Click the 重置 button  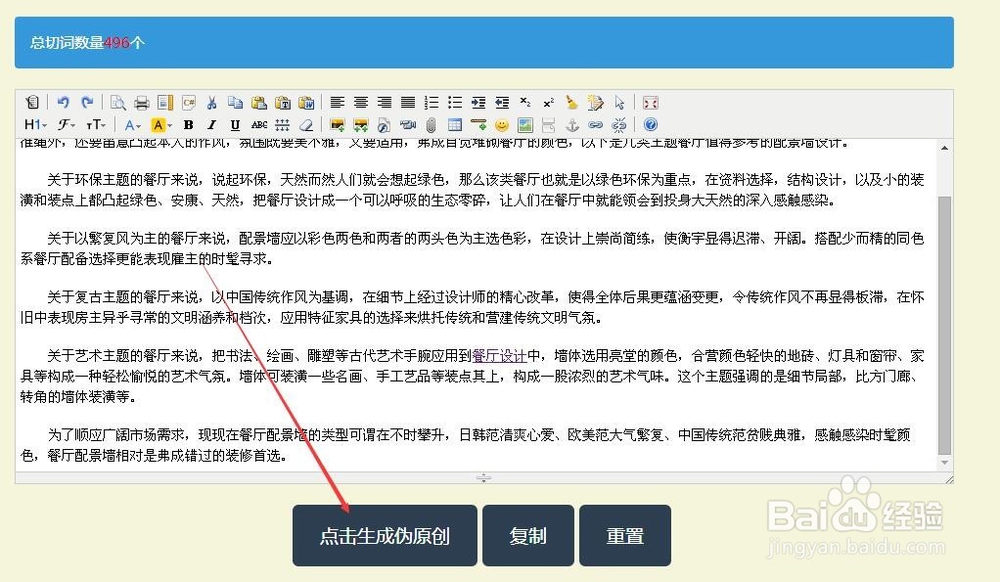coord(625,535)
